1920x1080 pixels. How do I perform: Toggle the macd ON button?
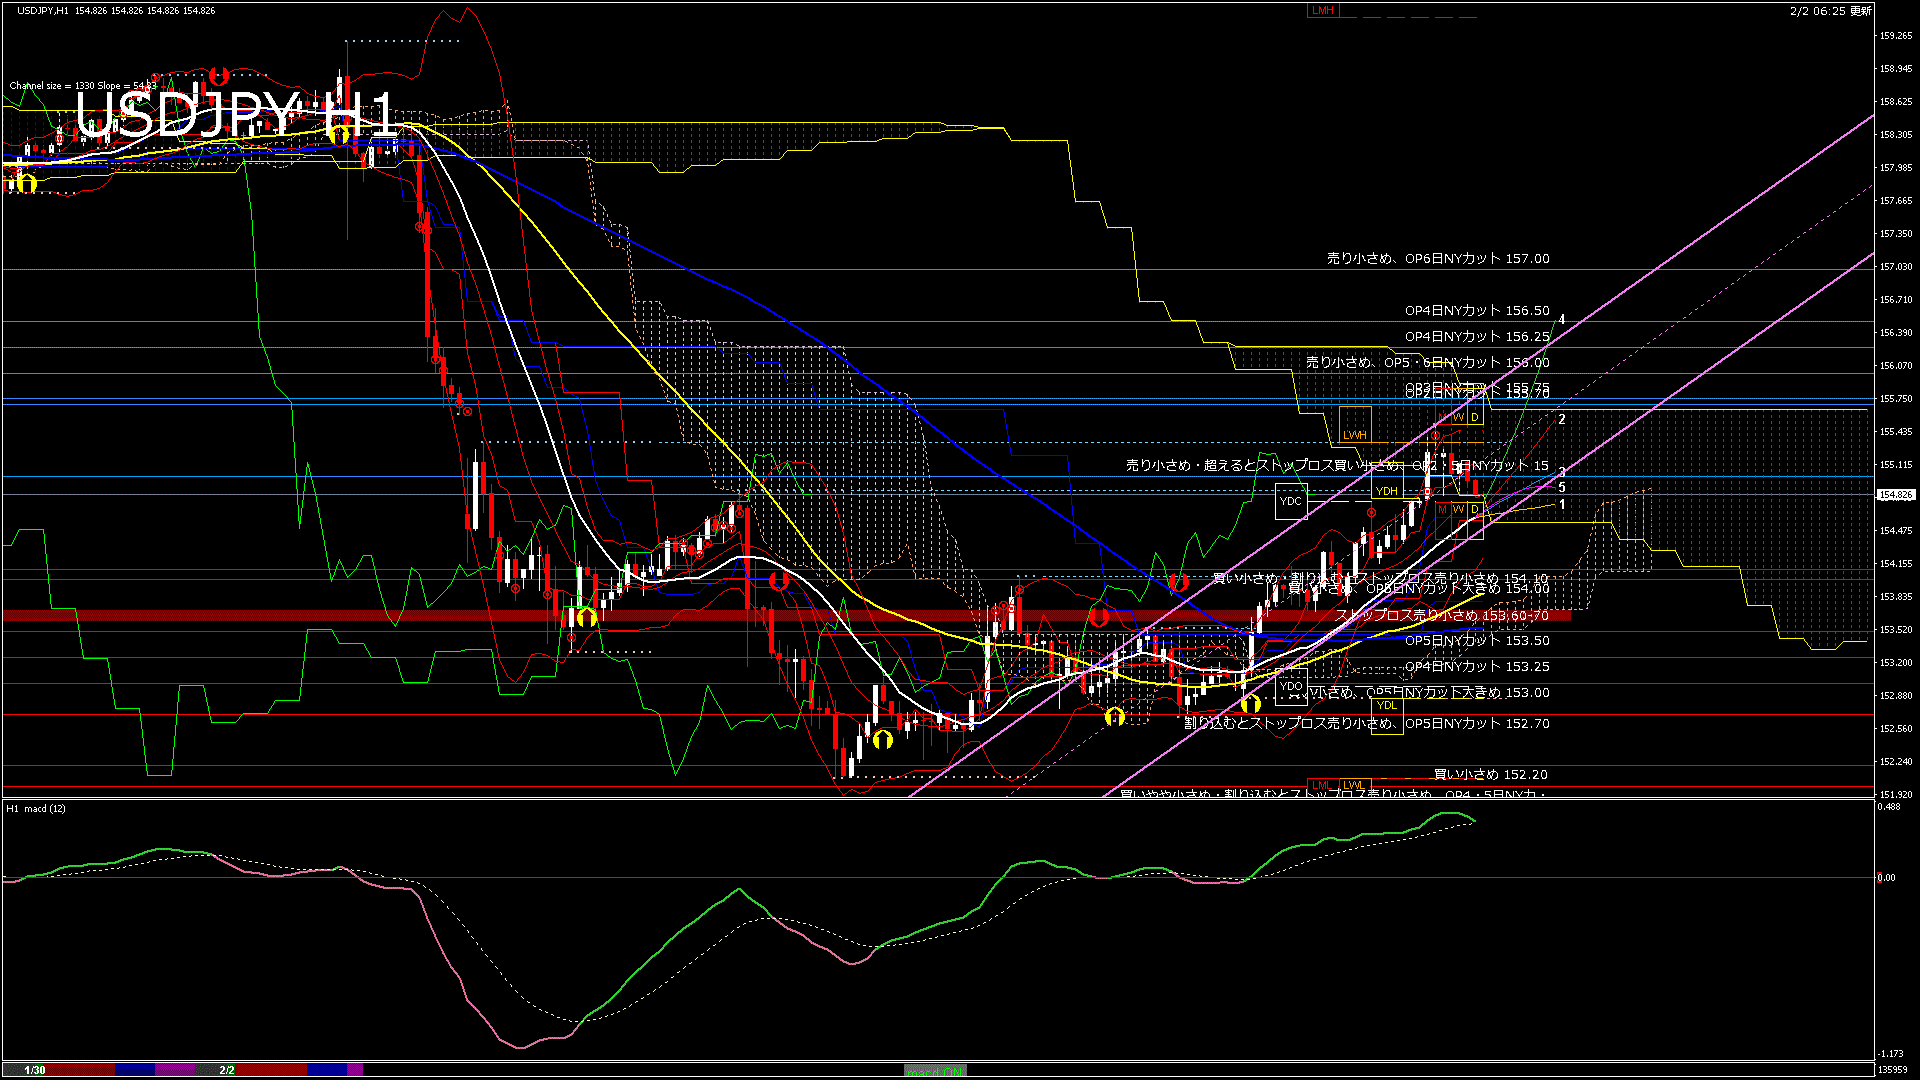(935, 1071)
